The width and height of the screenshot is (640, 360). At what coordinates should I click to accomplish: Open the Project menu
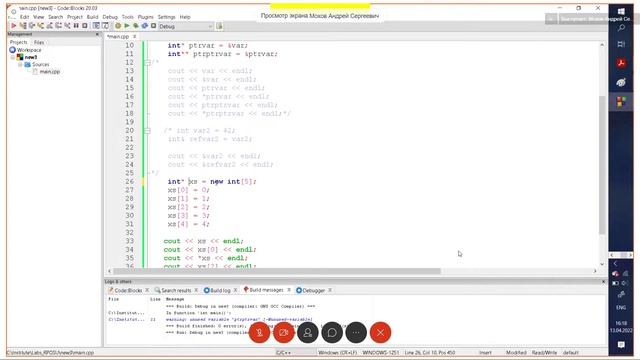[x=75, y=17]
